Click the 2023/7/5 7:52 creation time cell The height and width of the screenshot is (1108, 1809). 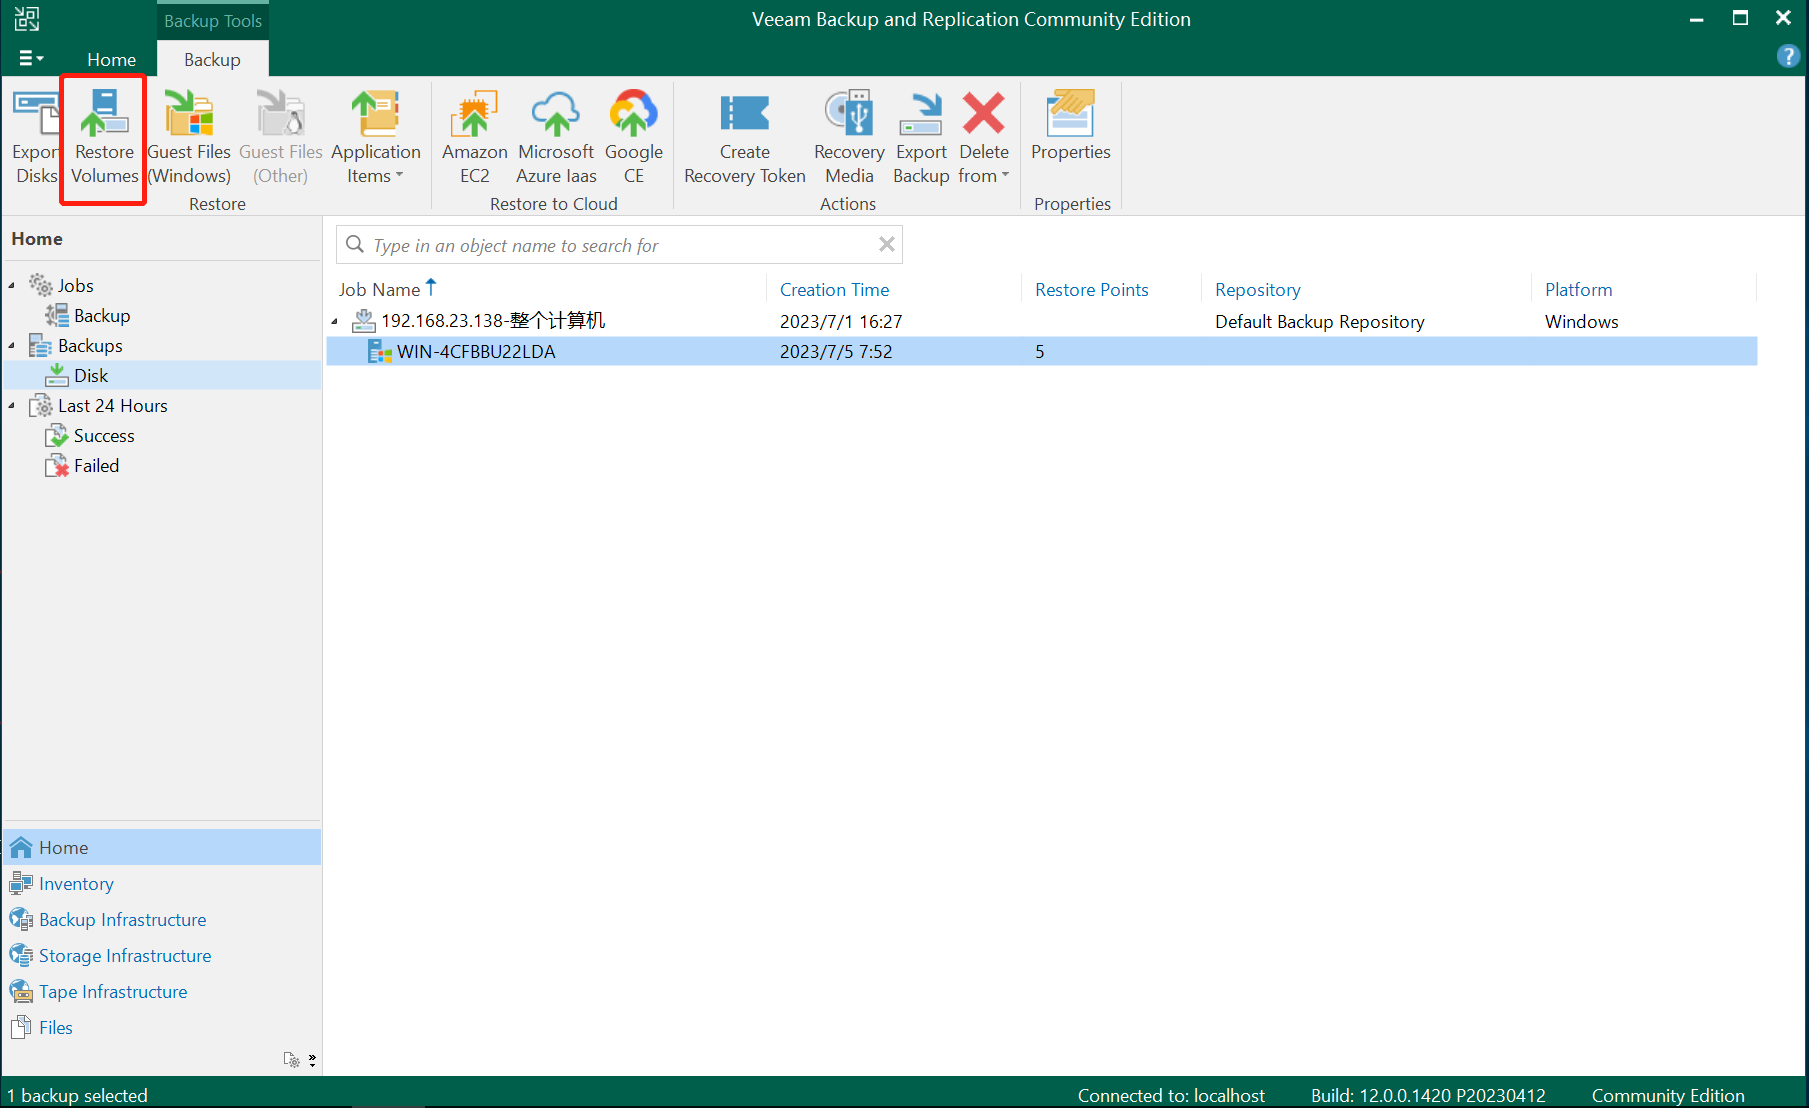[836, 351]
